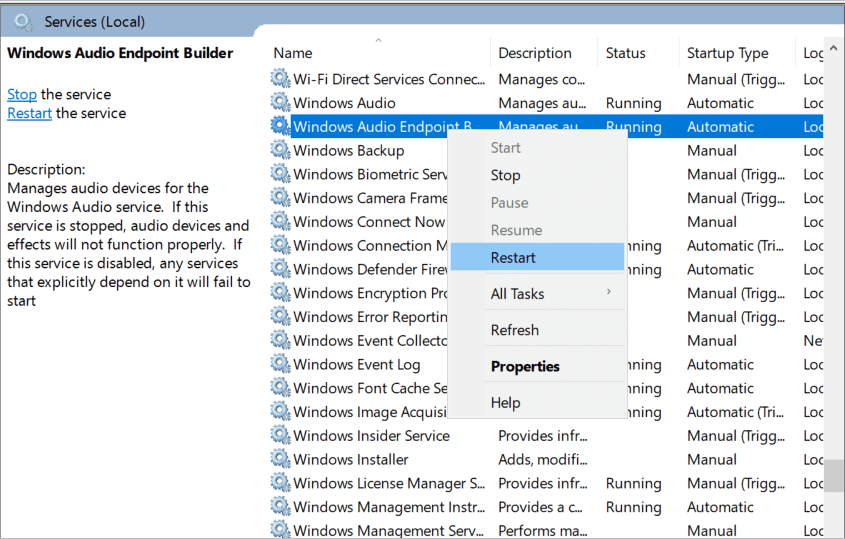Click the Windows Connect Now gear icon
Image resolution: width=845 pixels, height=539 pixels.
pyautogui.click(x=280, y=221)
